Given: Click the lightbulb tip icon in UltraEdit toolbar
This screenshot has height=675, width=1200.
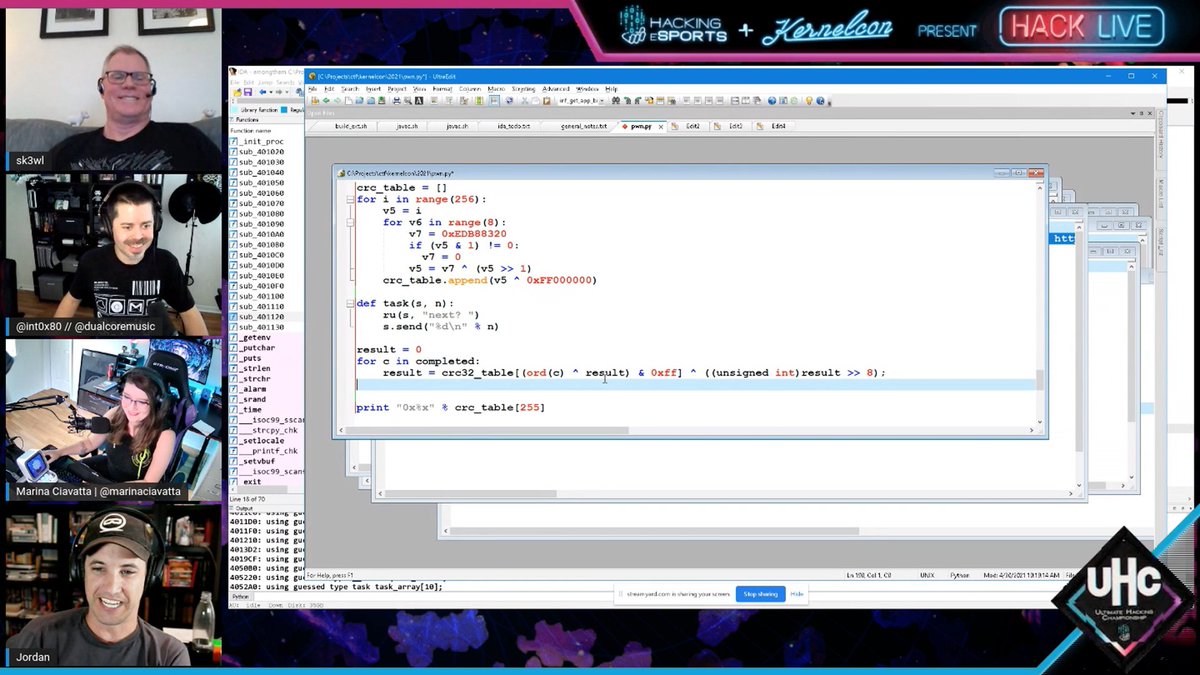Looking at the screenshot, I should coord(809,100).
